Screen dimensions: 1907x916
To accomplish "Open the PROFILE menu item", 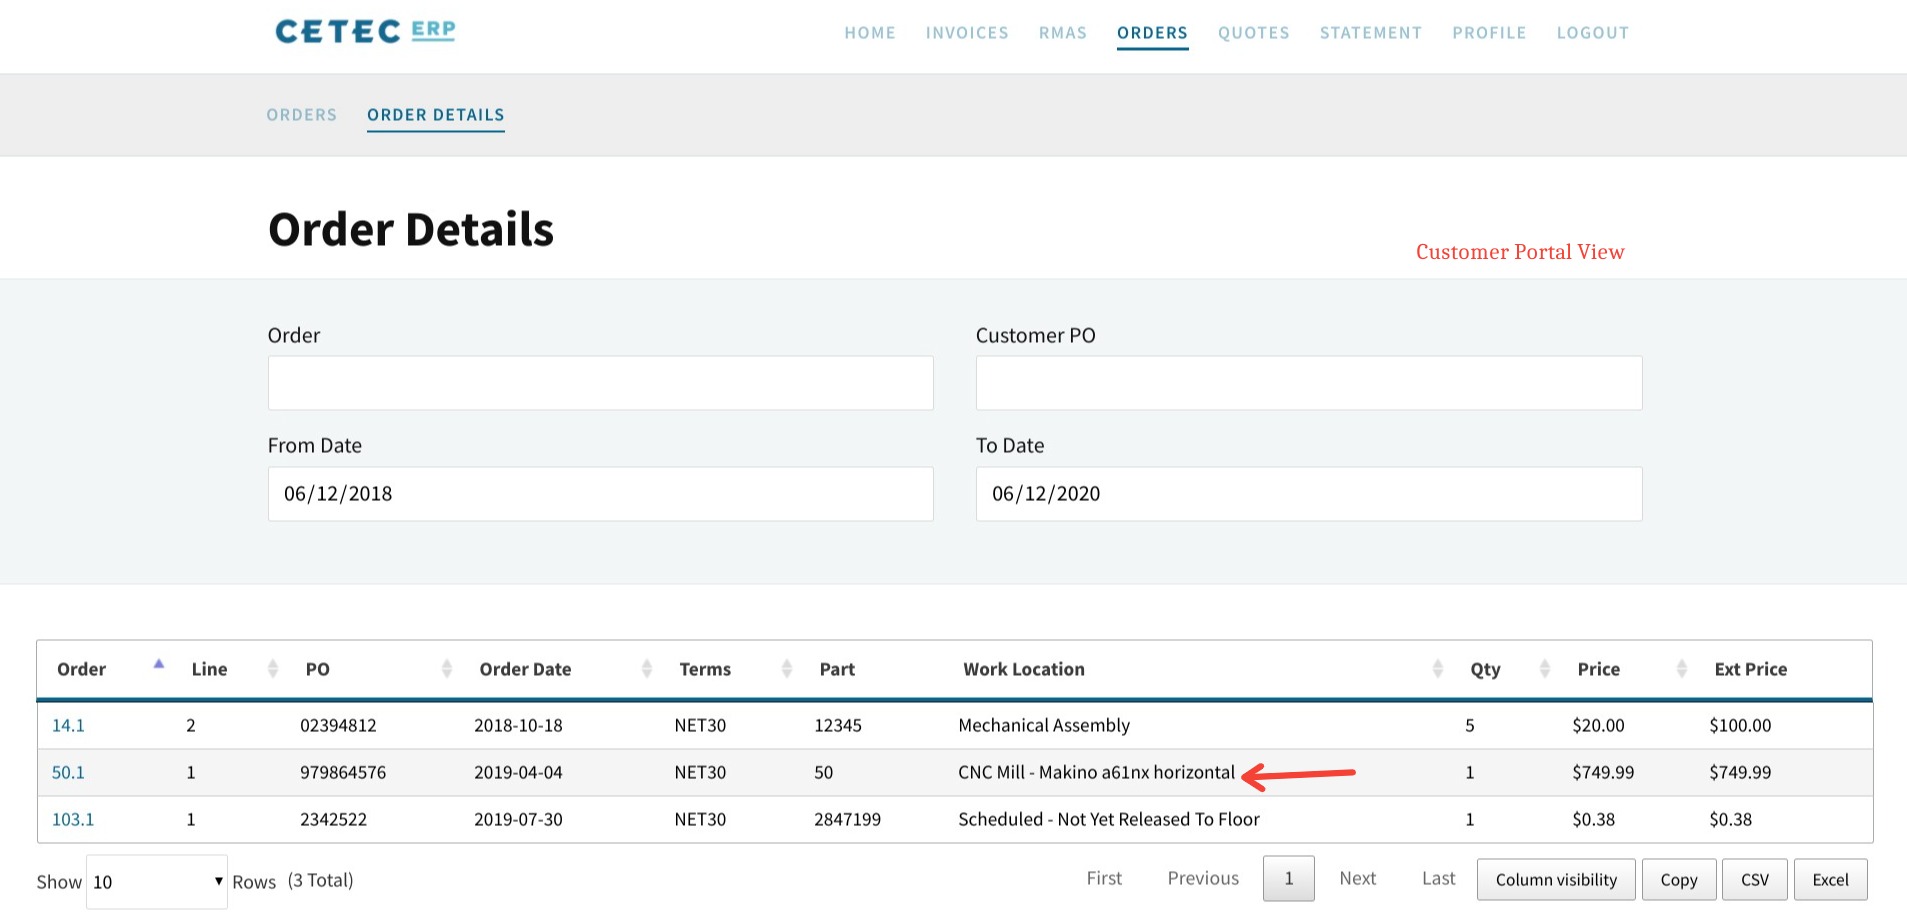I will pos(1489,33).
